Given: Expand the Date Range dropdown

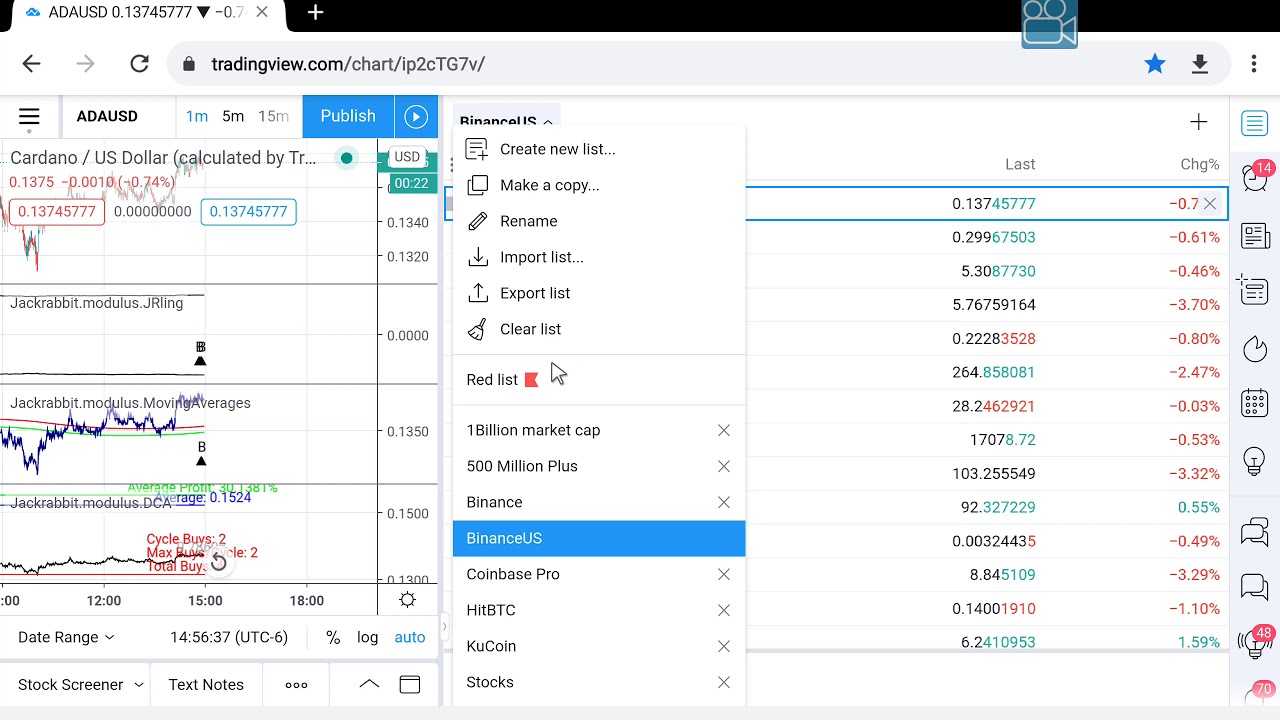Looking at the screenshot, I should 66,637.
